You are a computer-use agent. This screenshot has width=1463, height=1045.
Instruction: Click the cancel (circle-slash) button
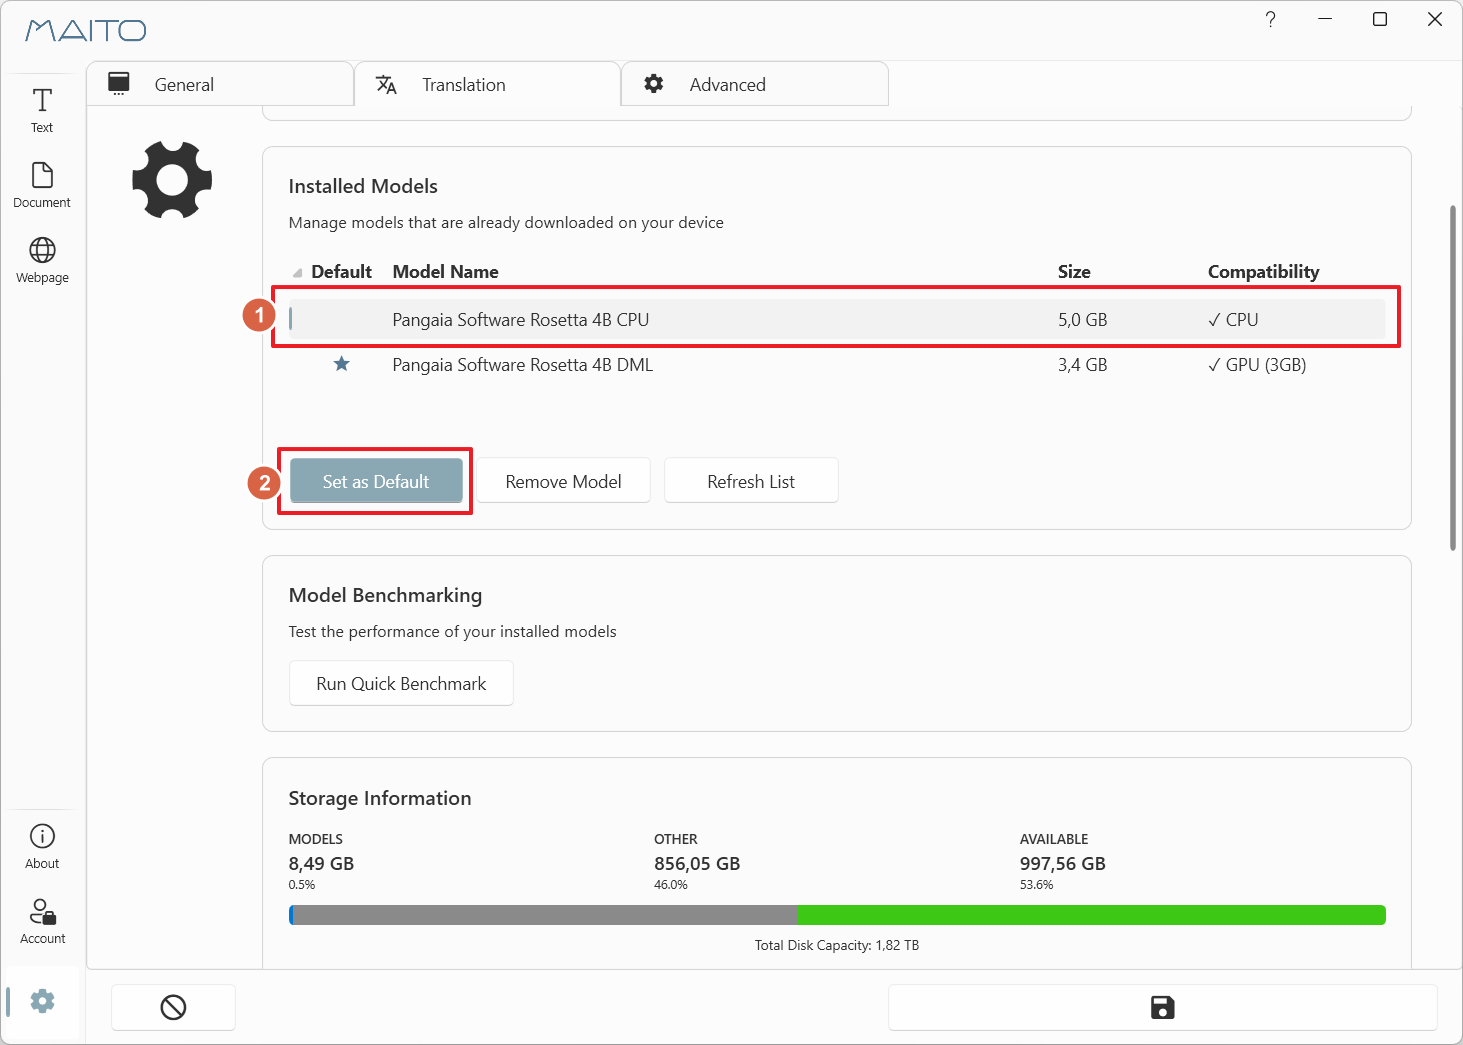coord(173,1007)
